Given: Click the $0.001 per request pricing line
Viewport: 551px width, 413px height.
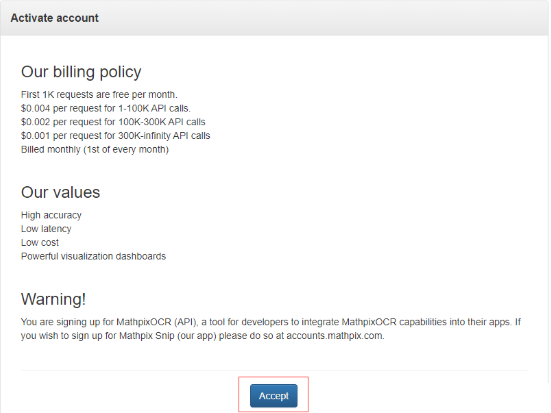Looking at the screenshot, I should click(x=116, y=136).
